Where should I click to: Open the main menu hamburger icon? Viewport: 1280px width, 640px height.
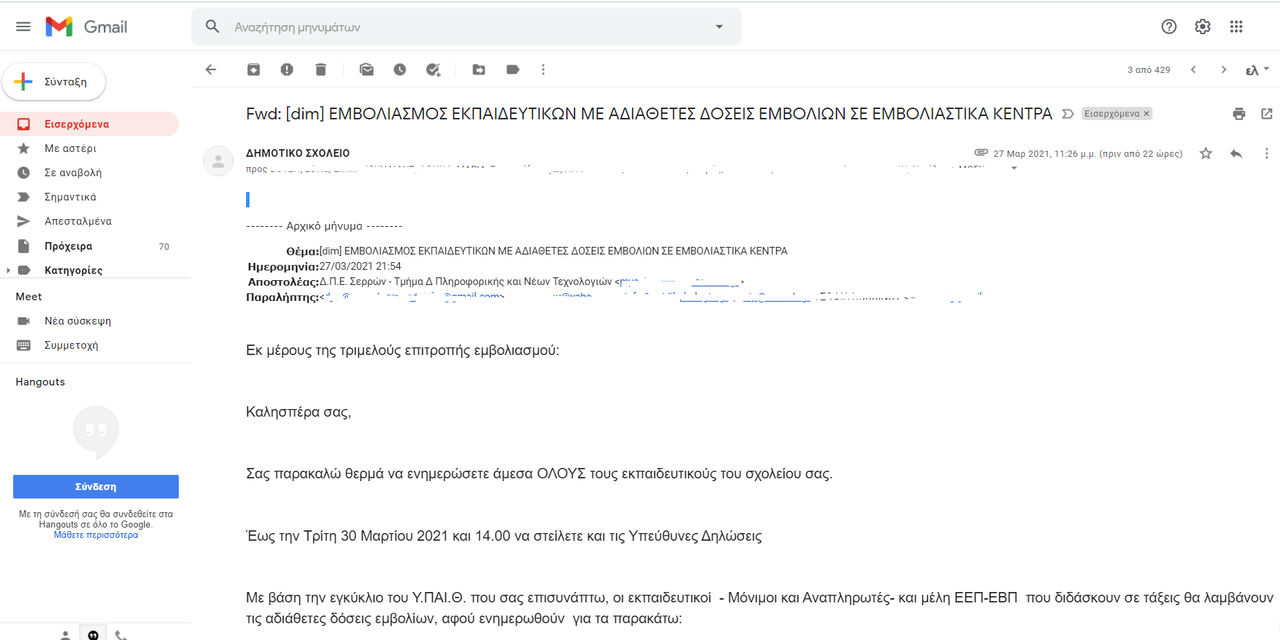(x=23, y=27)
